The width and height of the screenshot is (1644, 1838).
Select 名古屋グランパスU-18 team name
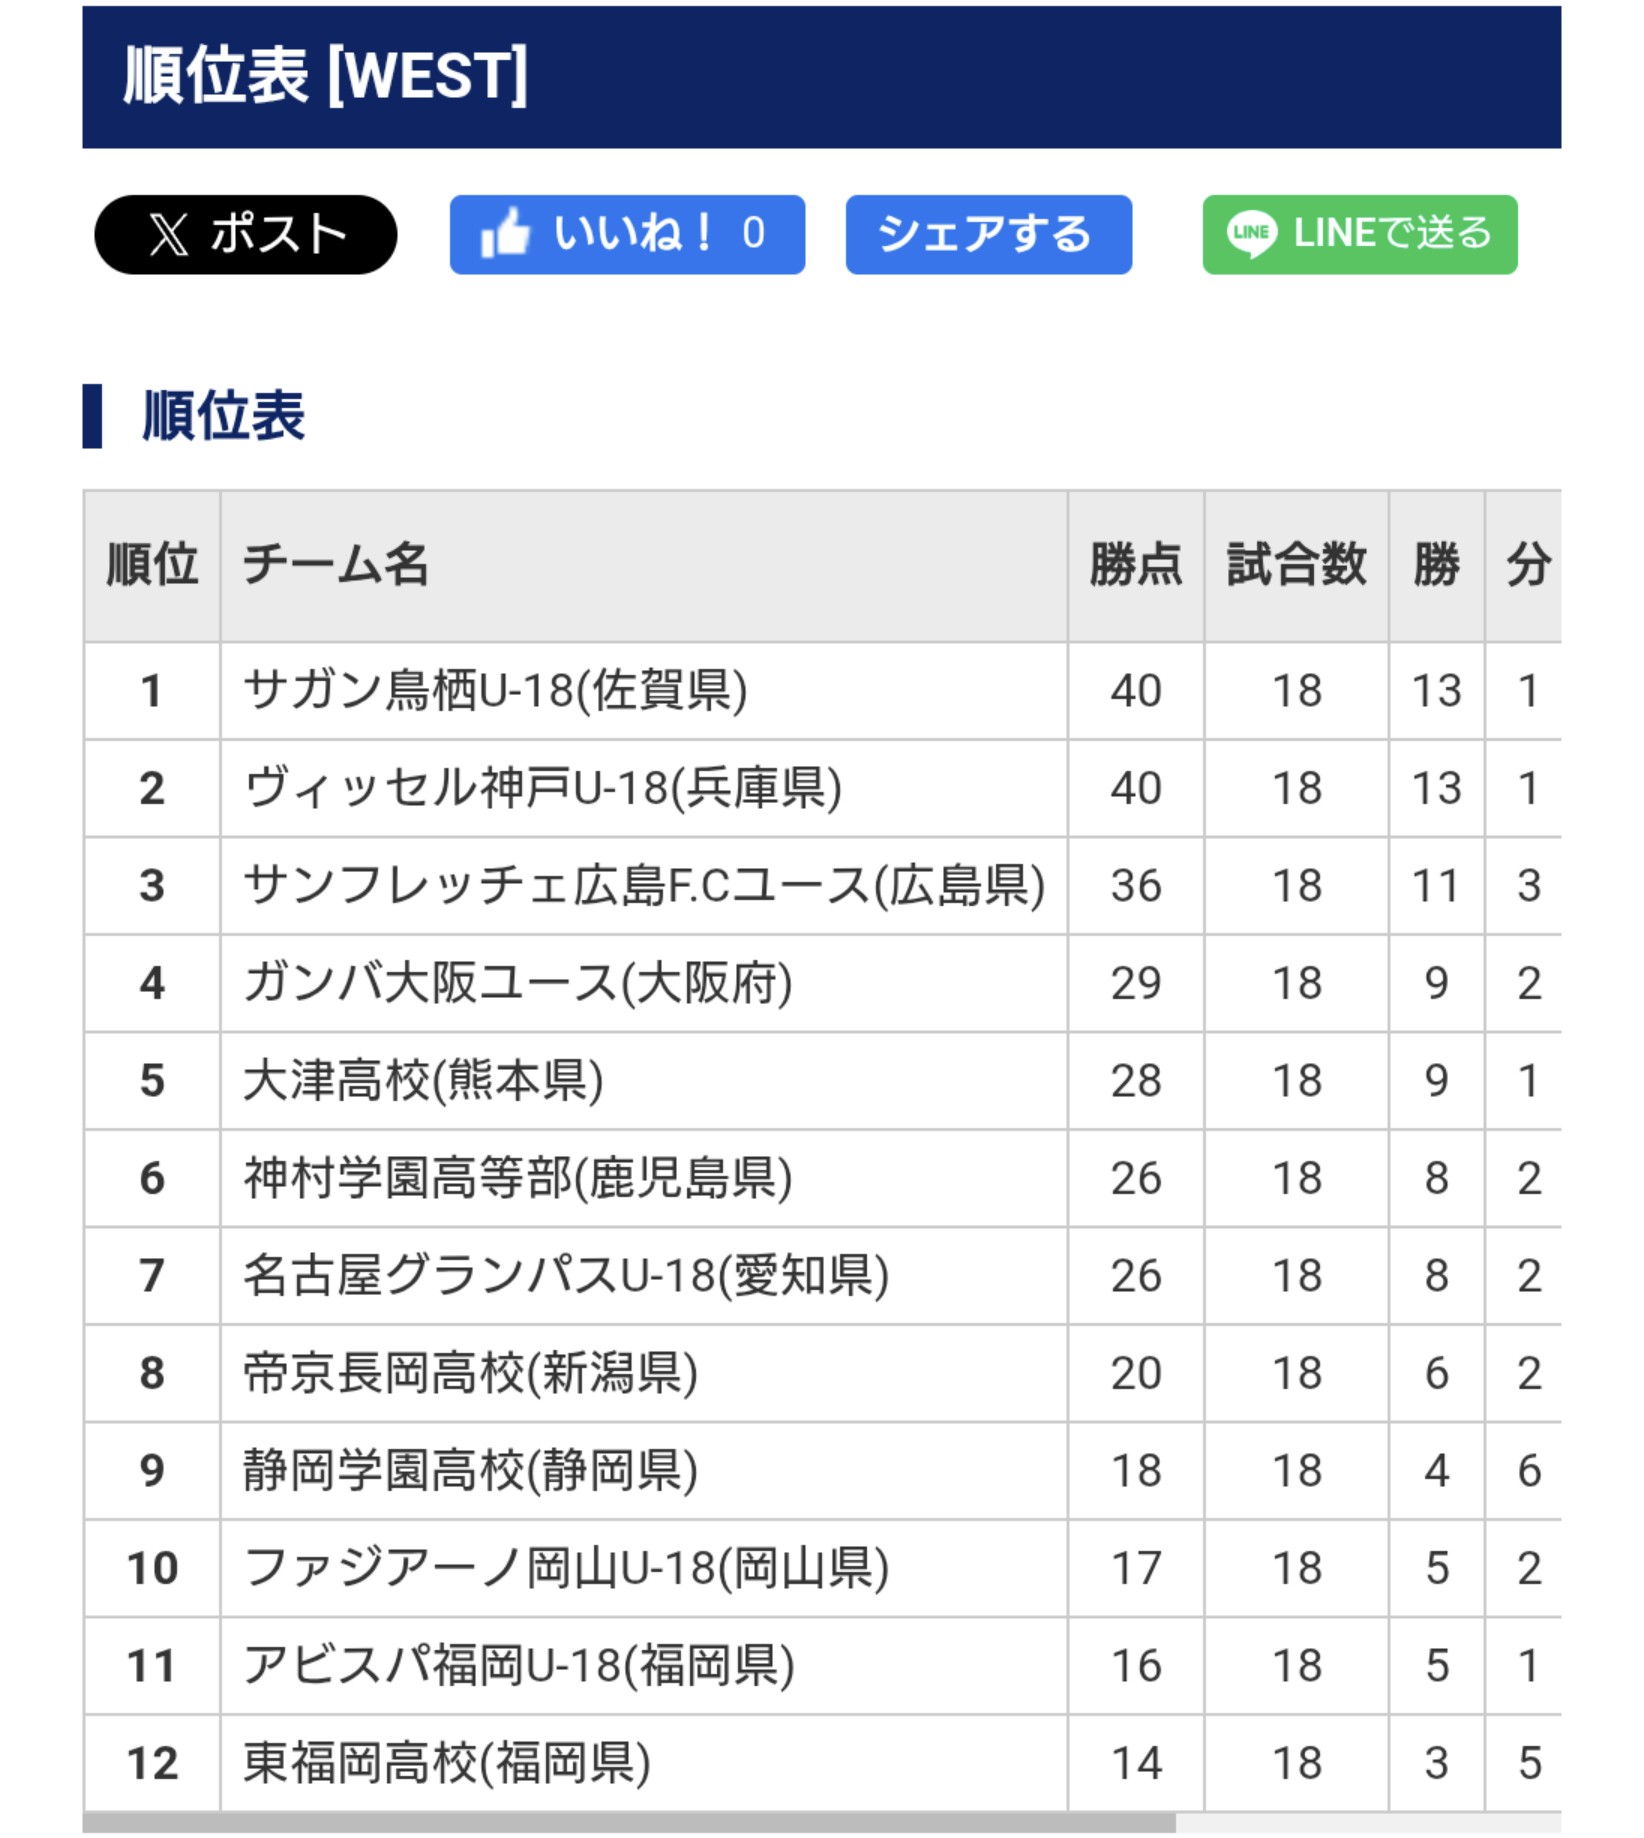pyautogui.click(x=565, y=1276)
